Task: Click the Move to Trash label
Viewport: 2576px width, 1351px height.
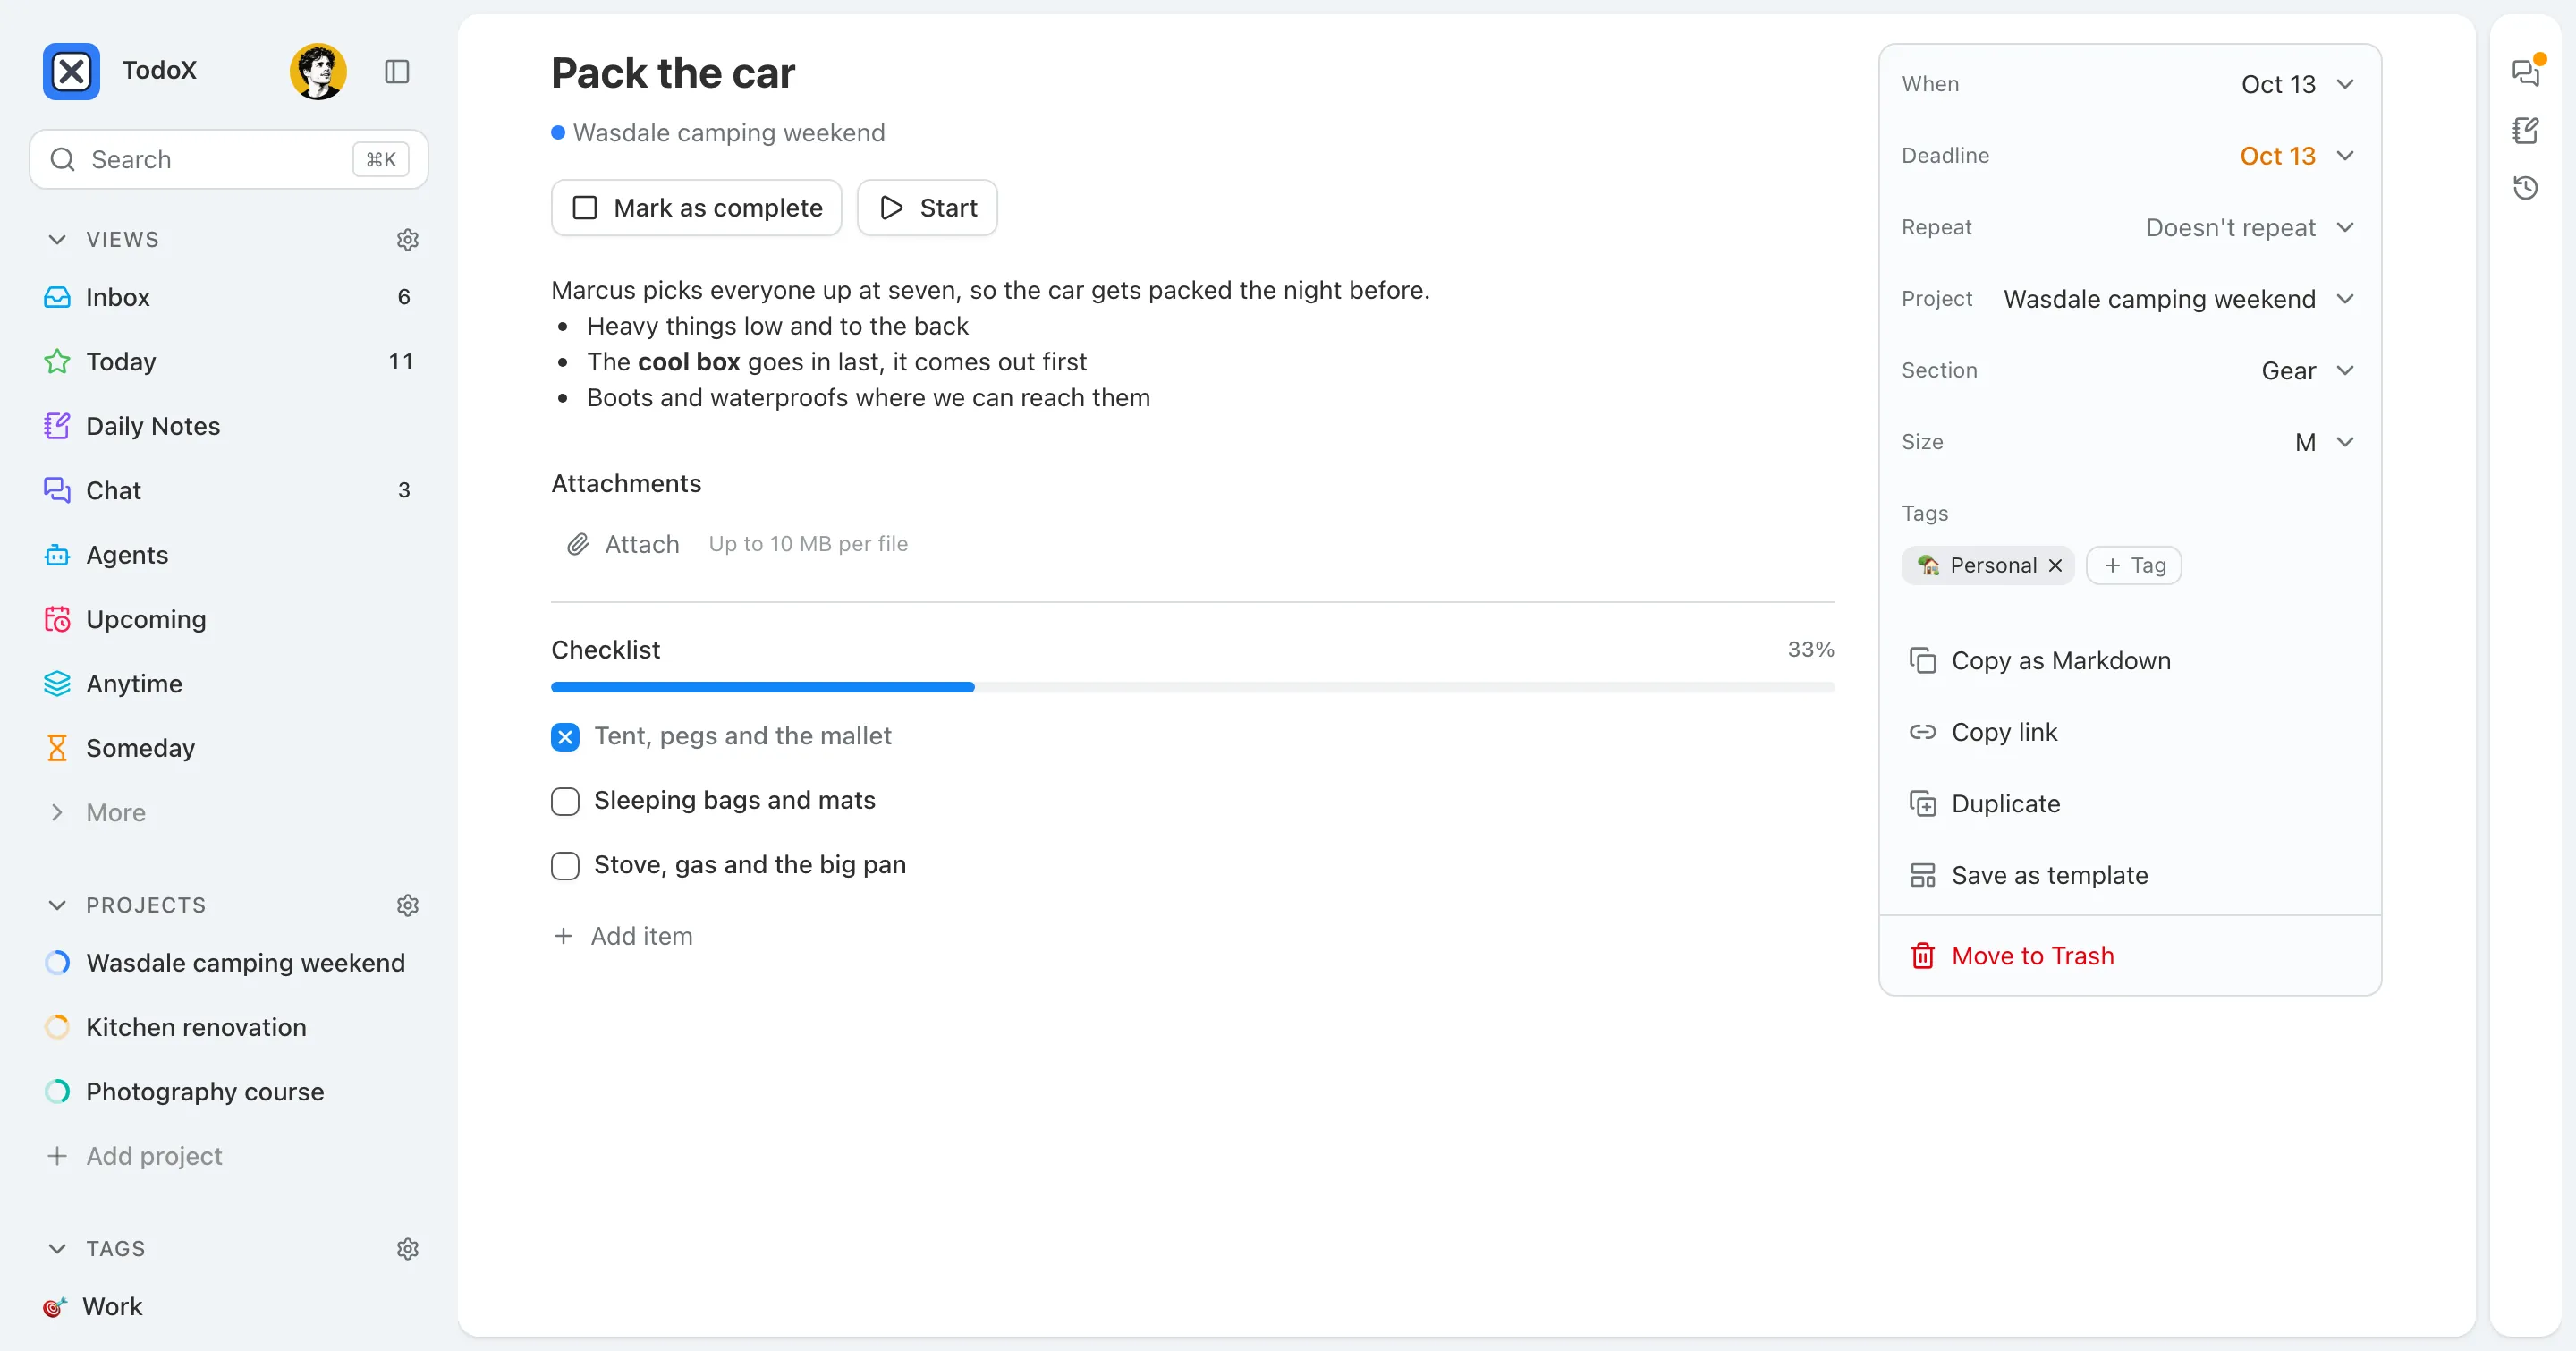Action: 2032,956
